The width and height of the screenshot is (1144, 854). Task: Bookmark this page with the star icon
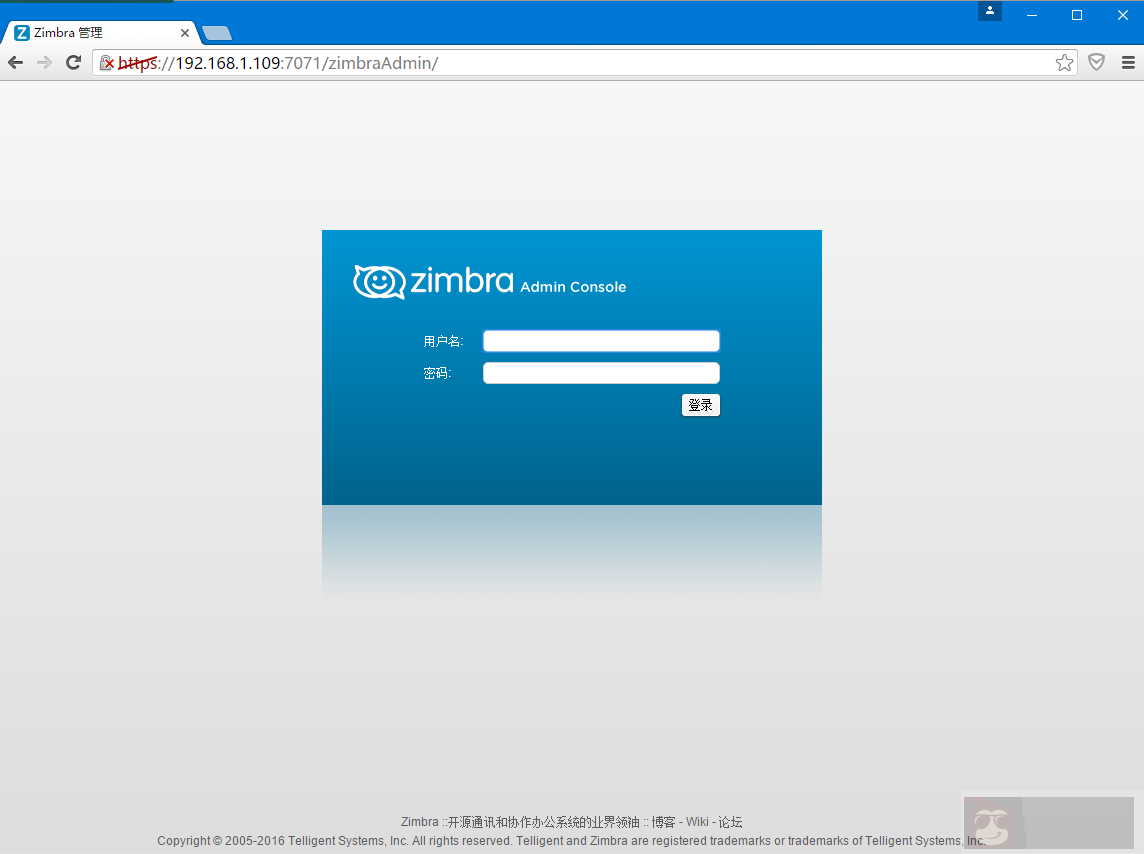coord(1063,62)
